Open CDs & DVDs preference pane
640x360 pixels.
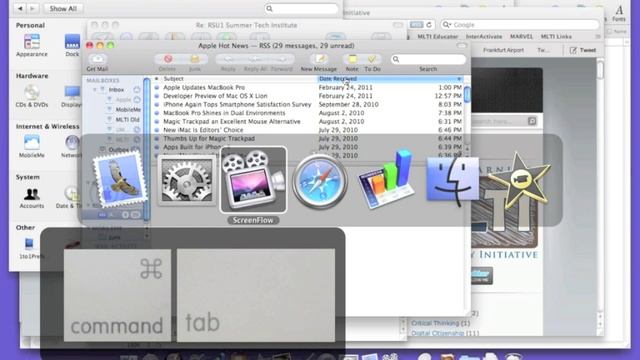click(x=32, y=96)
